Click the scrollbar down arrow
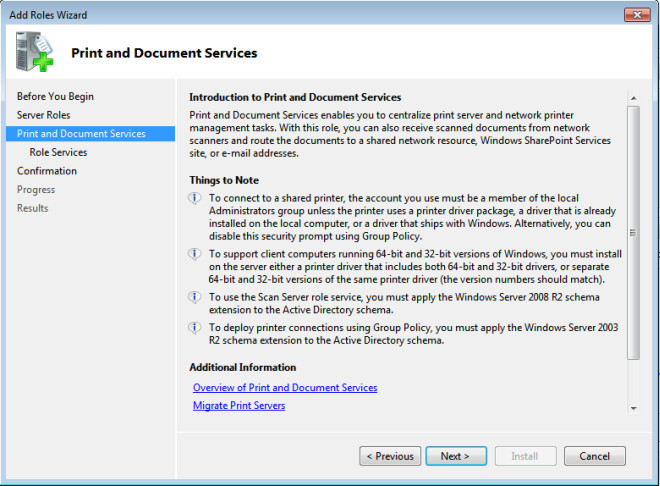 point(633,408)
